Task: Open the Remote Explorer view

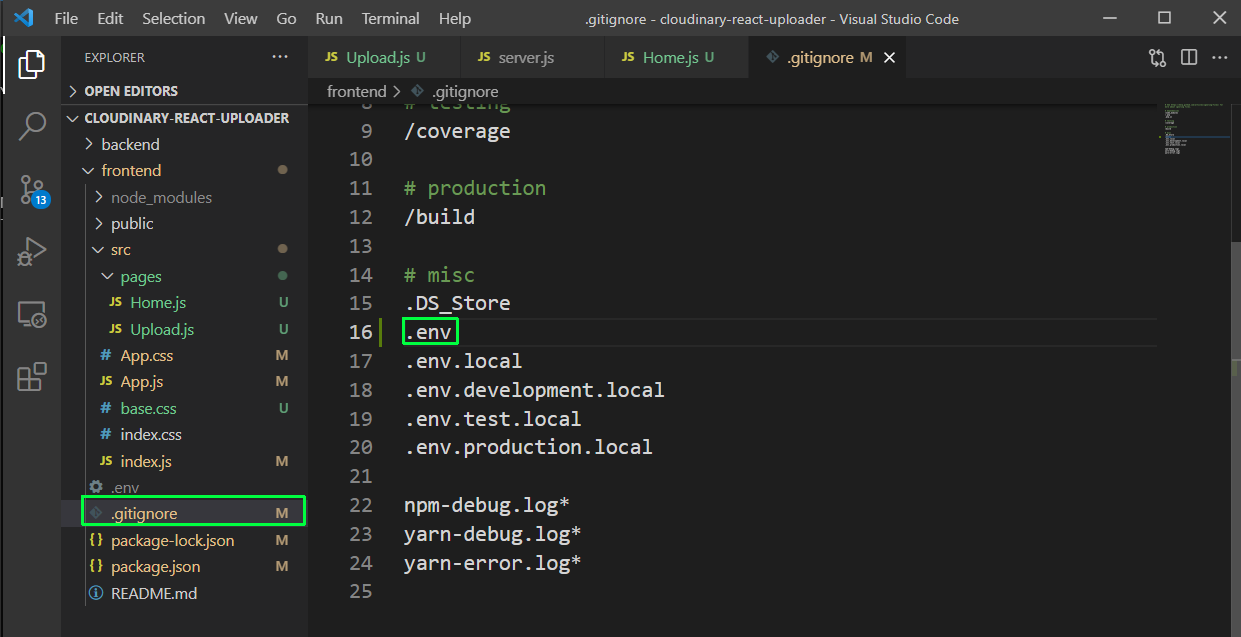Action: (x=31, y=315)
